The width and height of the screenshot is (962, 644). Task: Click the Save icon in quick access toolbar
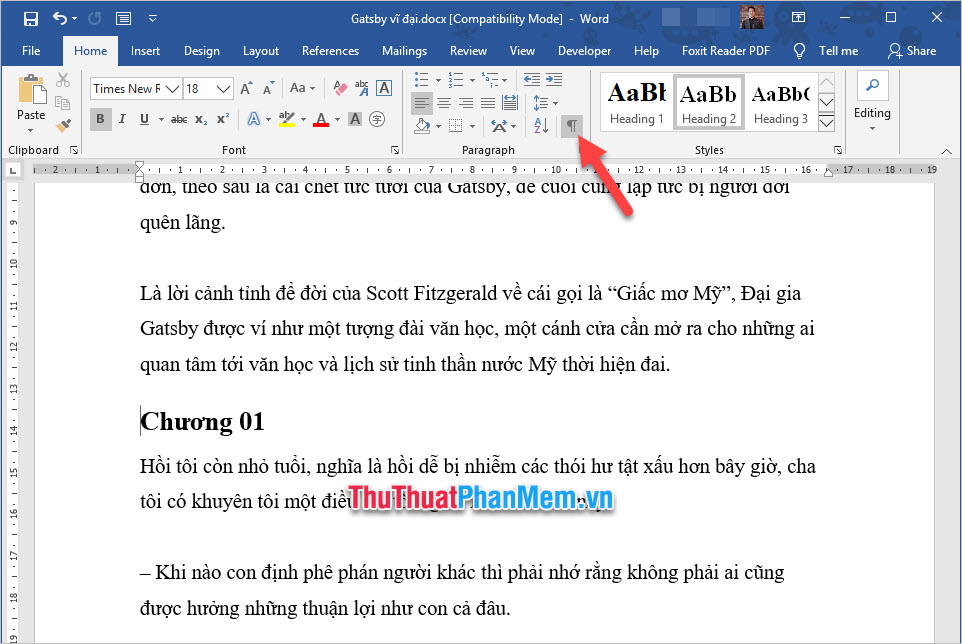tap(30, 18)
